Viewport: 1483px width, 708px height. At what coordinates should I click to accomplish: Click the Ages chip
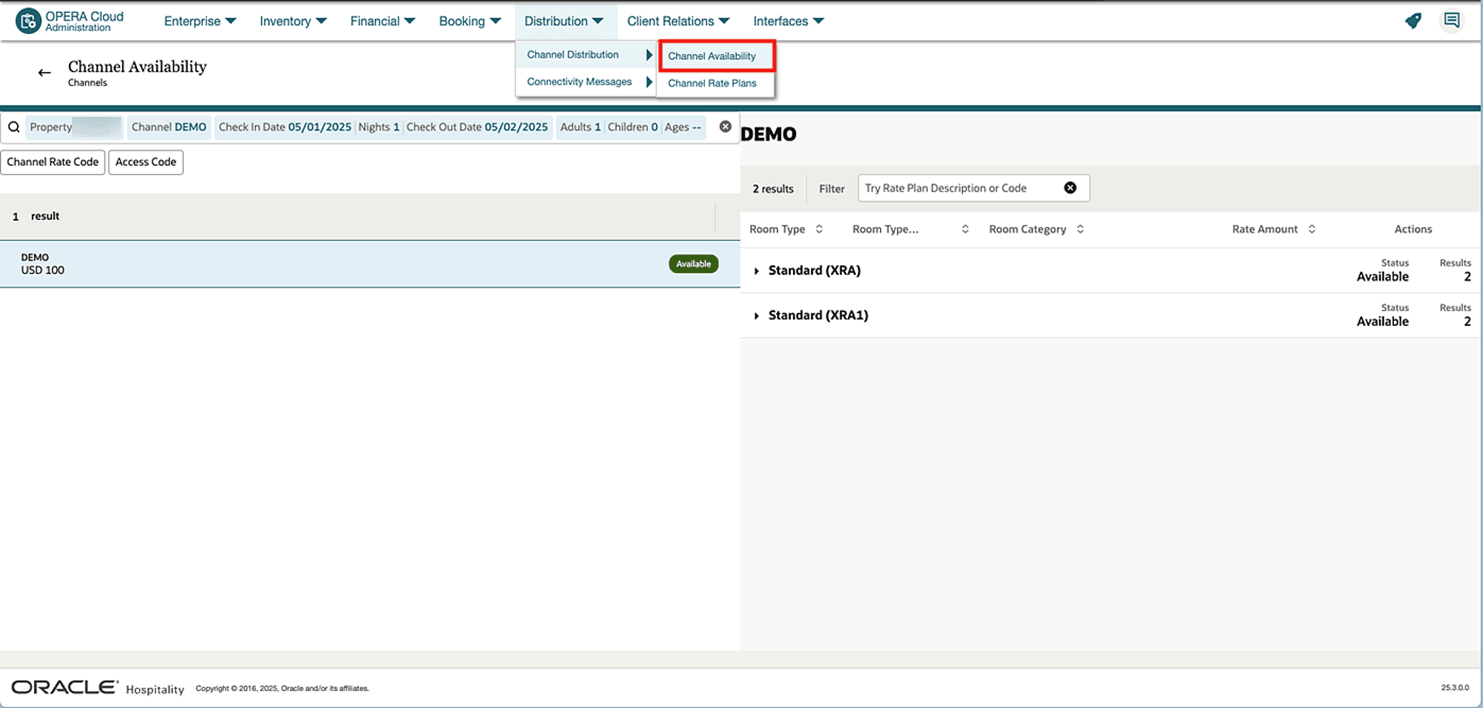pyautogui.click(x=684, y=127)
